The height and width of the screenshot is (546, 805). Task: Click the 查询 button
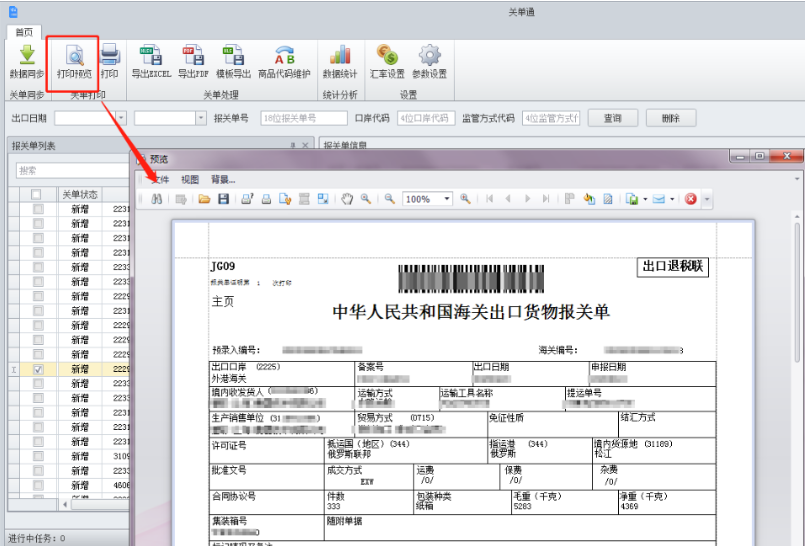pyautogui.click(x=612, y=118)
